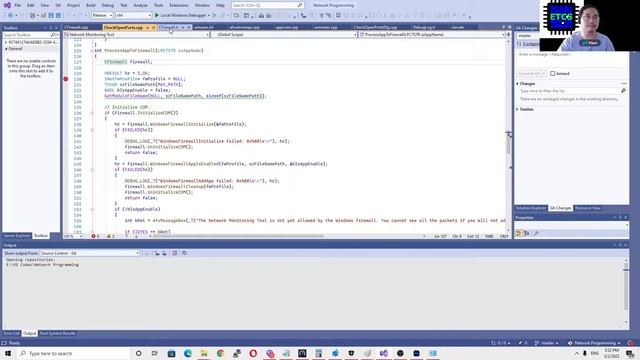This screenshot has width=640, height=360.
Task: Open the x64 platform dropdown
Action: (x=133, y=15)
